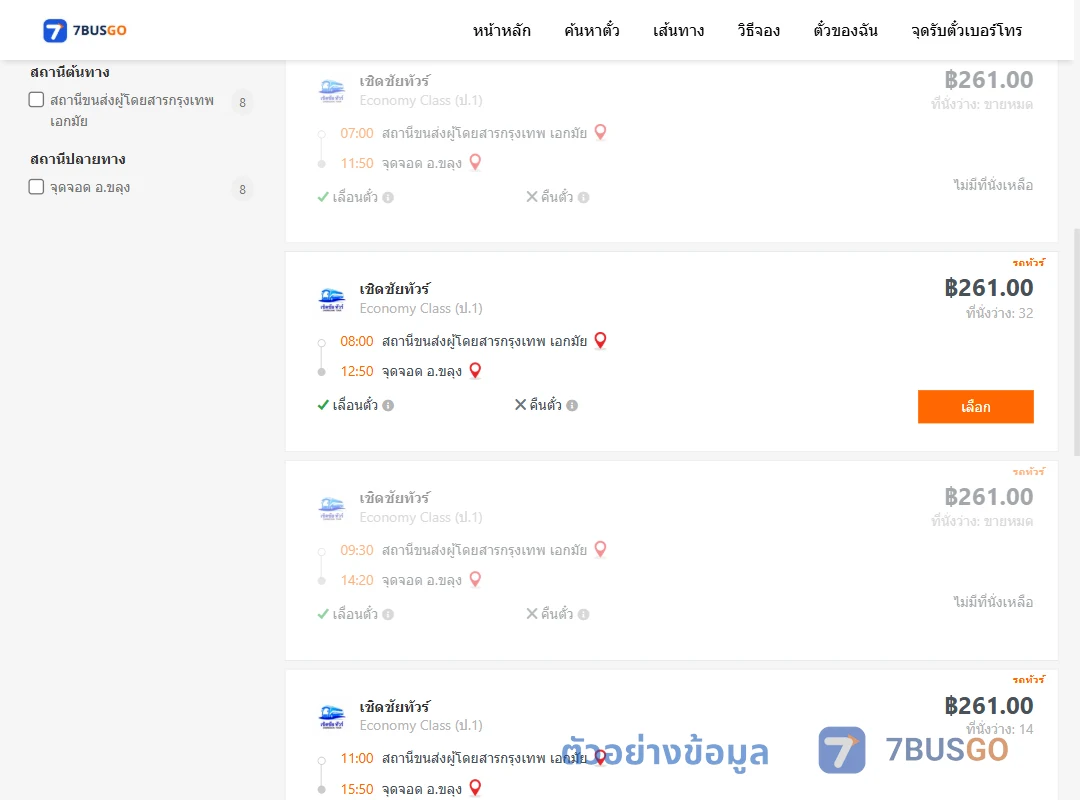Click the 11:00 departure time
This screenshot has width=1080, height=800.
[x=357, y=759]
